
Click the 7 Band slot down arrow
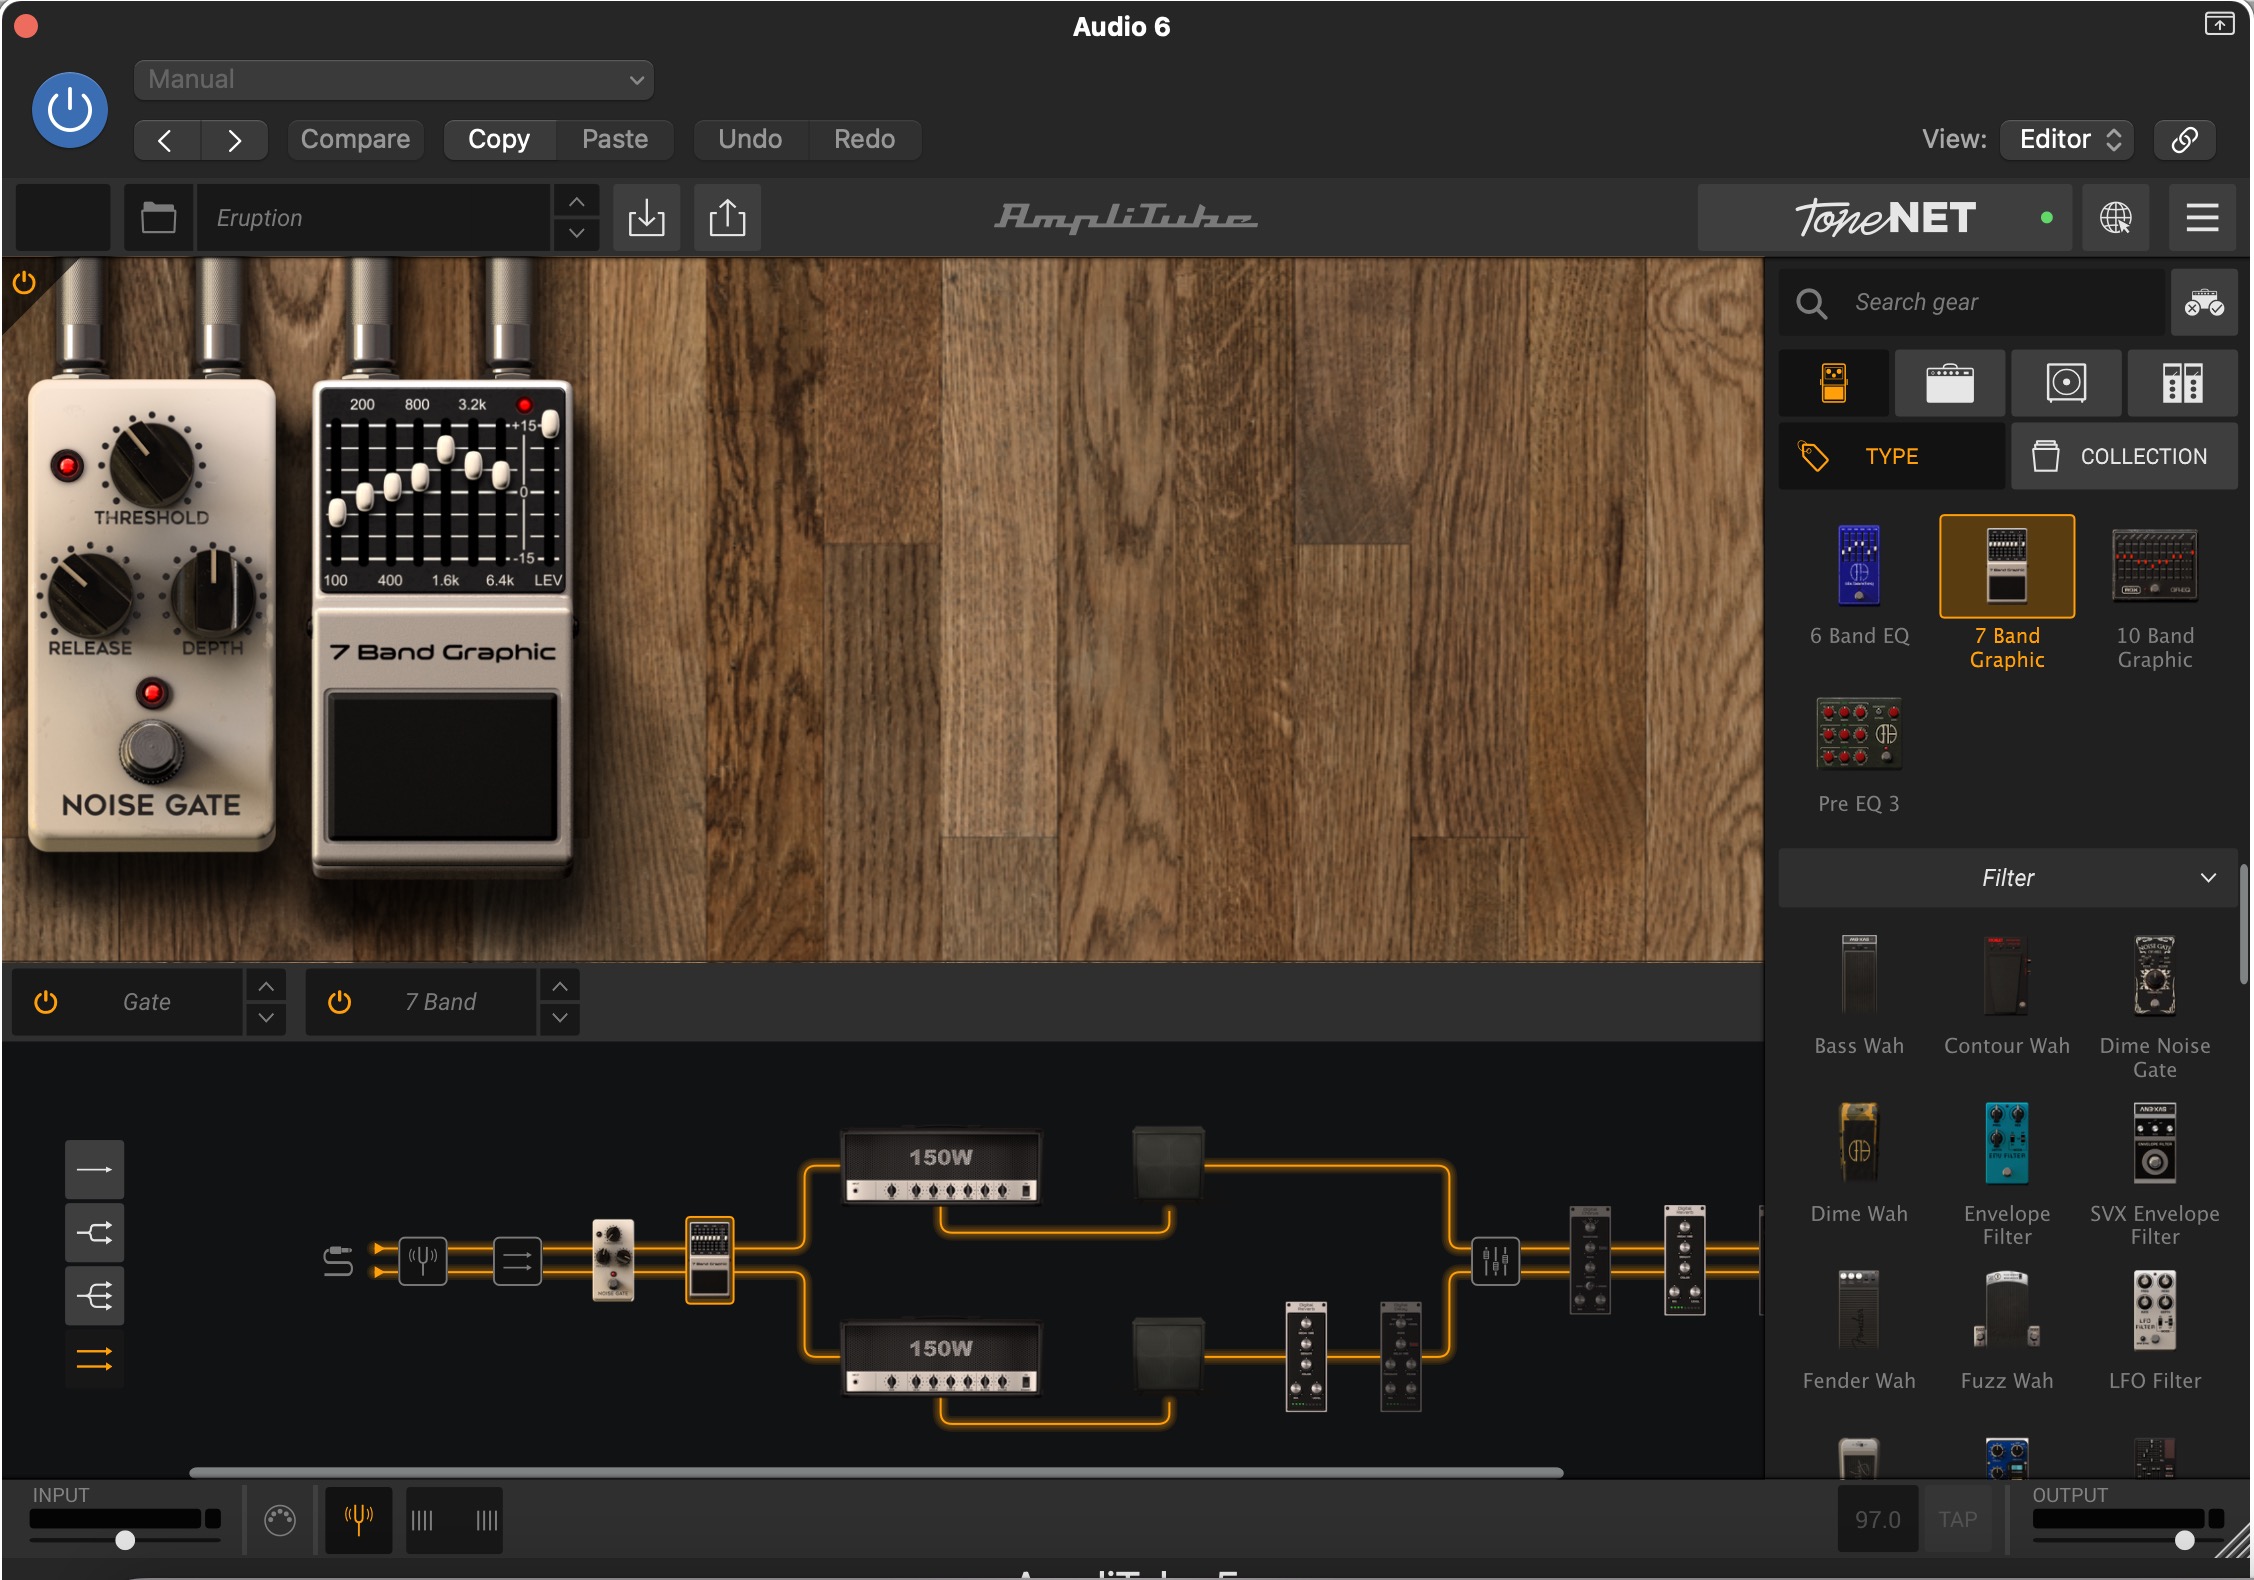point(560,1018)
